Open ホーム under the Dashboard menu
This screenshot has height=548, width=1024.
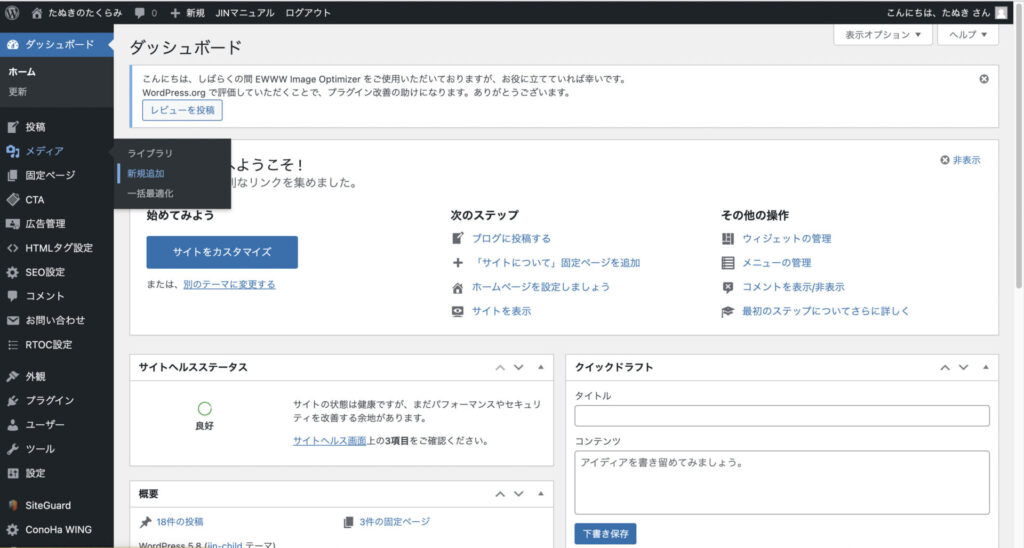click(x=22, y=72)
